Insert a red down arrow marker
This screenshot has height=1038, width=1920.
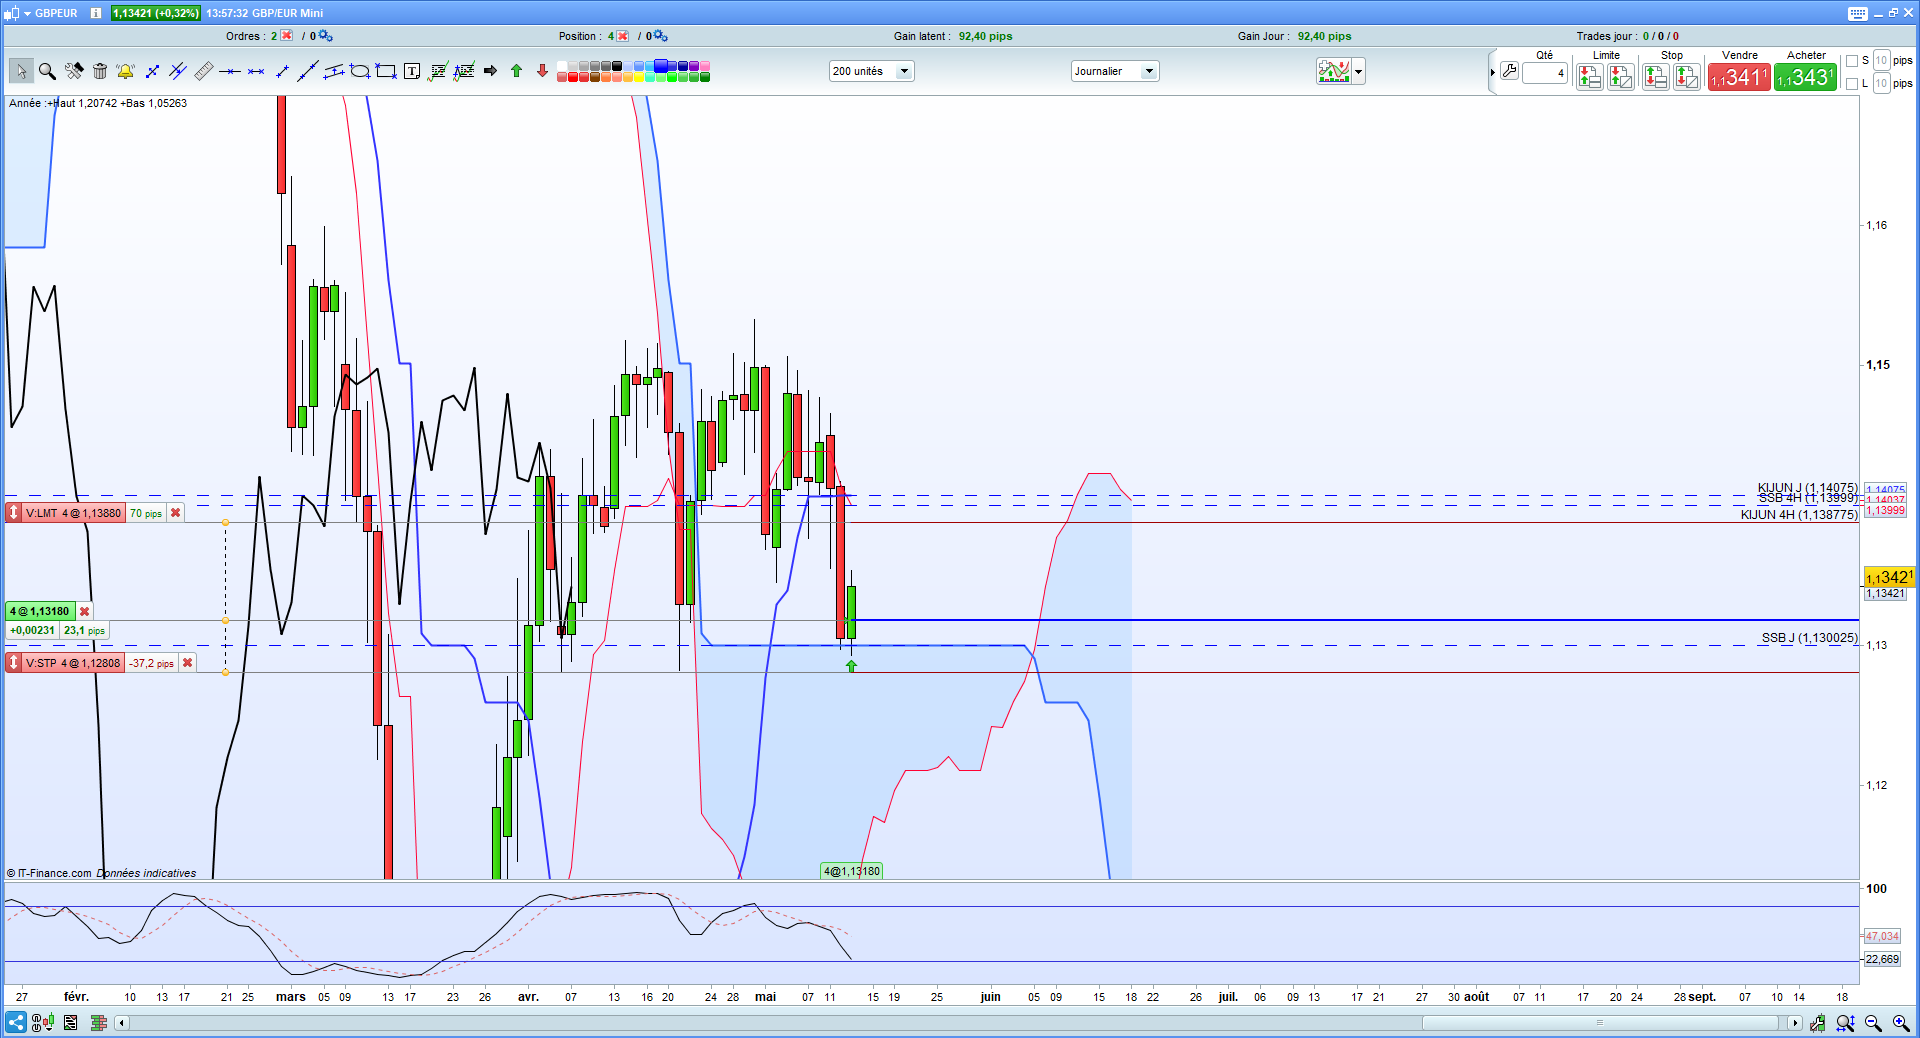pyautogui.click(x=542, y=71)
